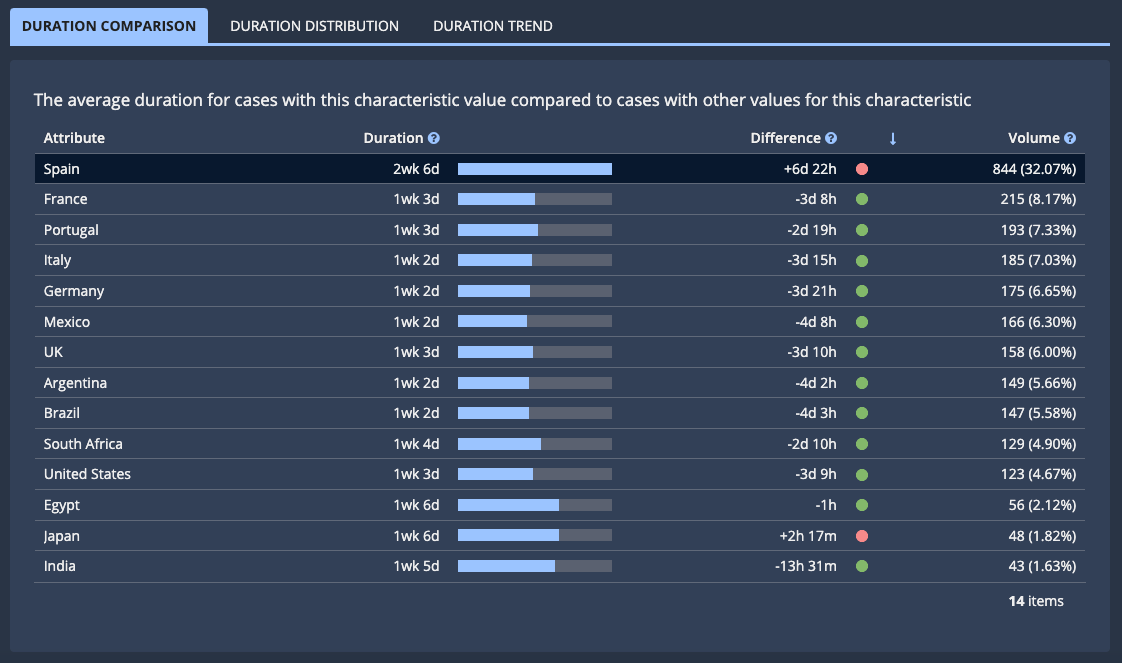The height and width of the screenshot is (663, 1122).
Task: Select the Argentina attribute
Action: click(75, 383)
